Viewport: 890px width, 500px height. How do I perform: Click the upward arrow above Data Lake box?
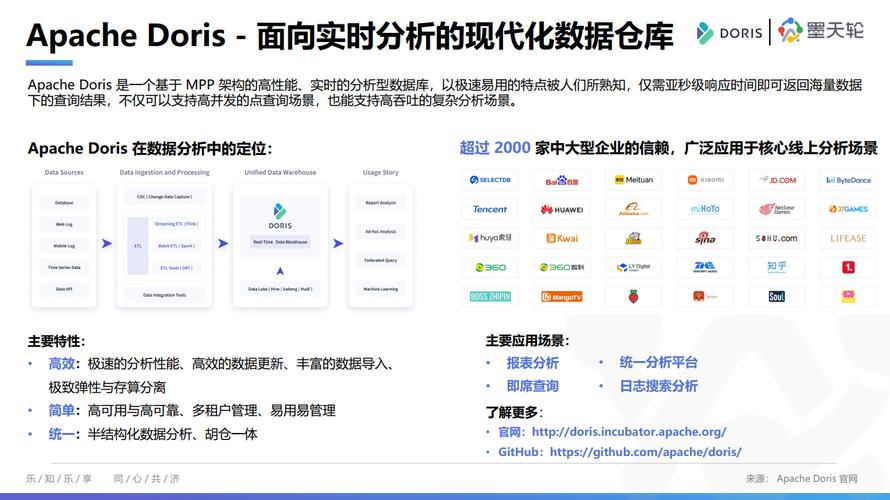[280, 271]
